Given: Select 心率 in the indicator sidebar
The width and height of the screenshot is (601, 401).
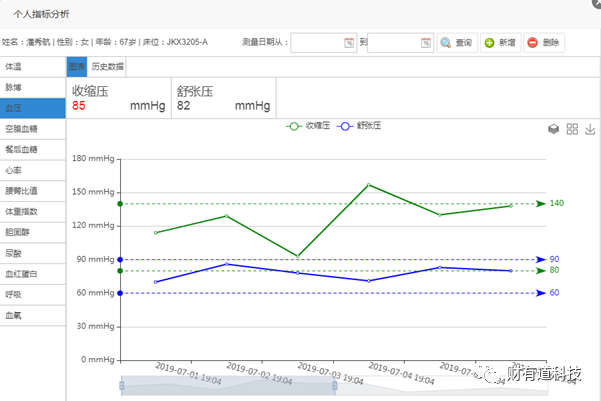Looking at the screenshot, I should click(x=33, y=170).
